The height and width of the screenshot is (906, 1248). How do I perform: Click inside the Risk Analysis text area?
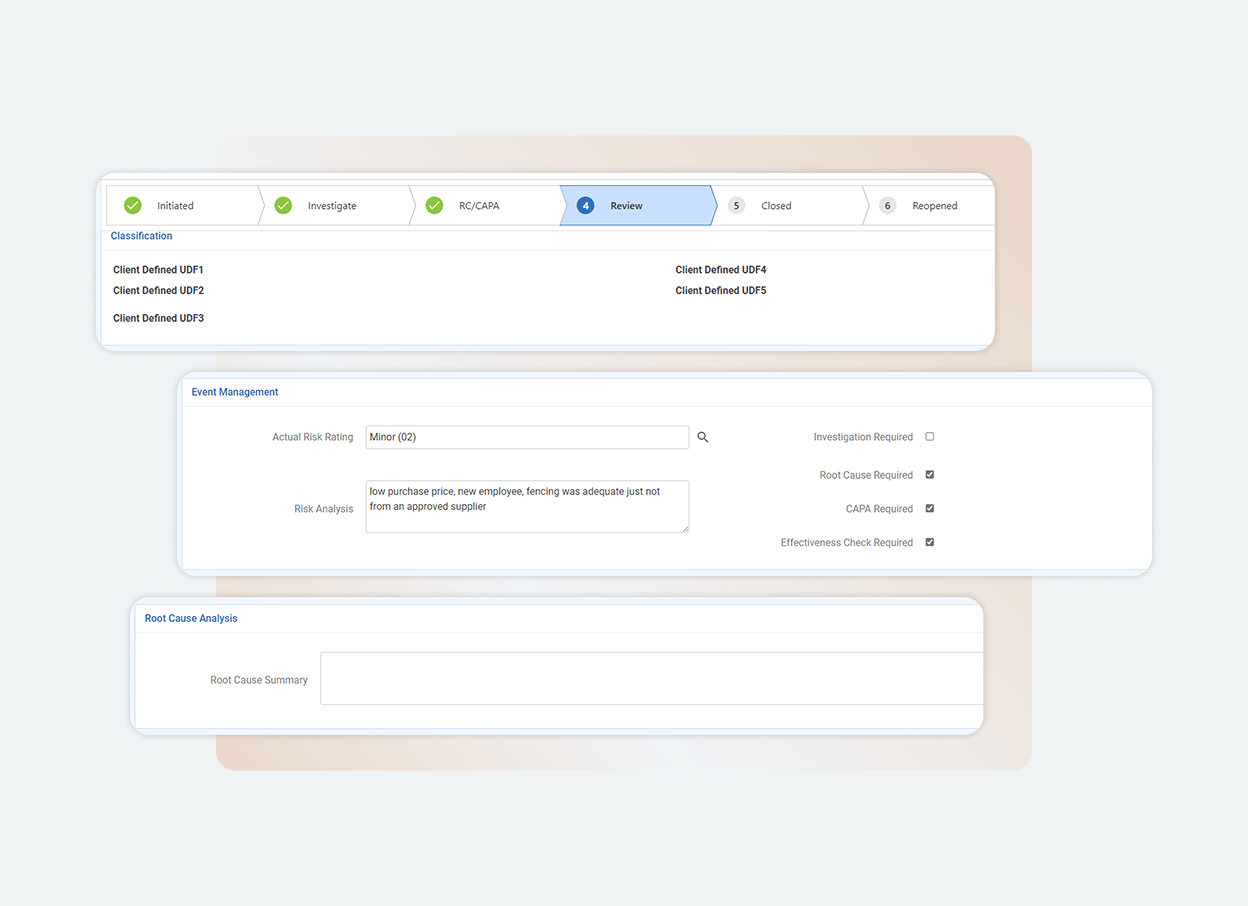point(527,506)
